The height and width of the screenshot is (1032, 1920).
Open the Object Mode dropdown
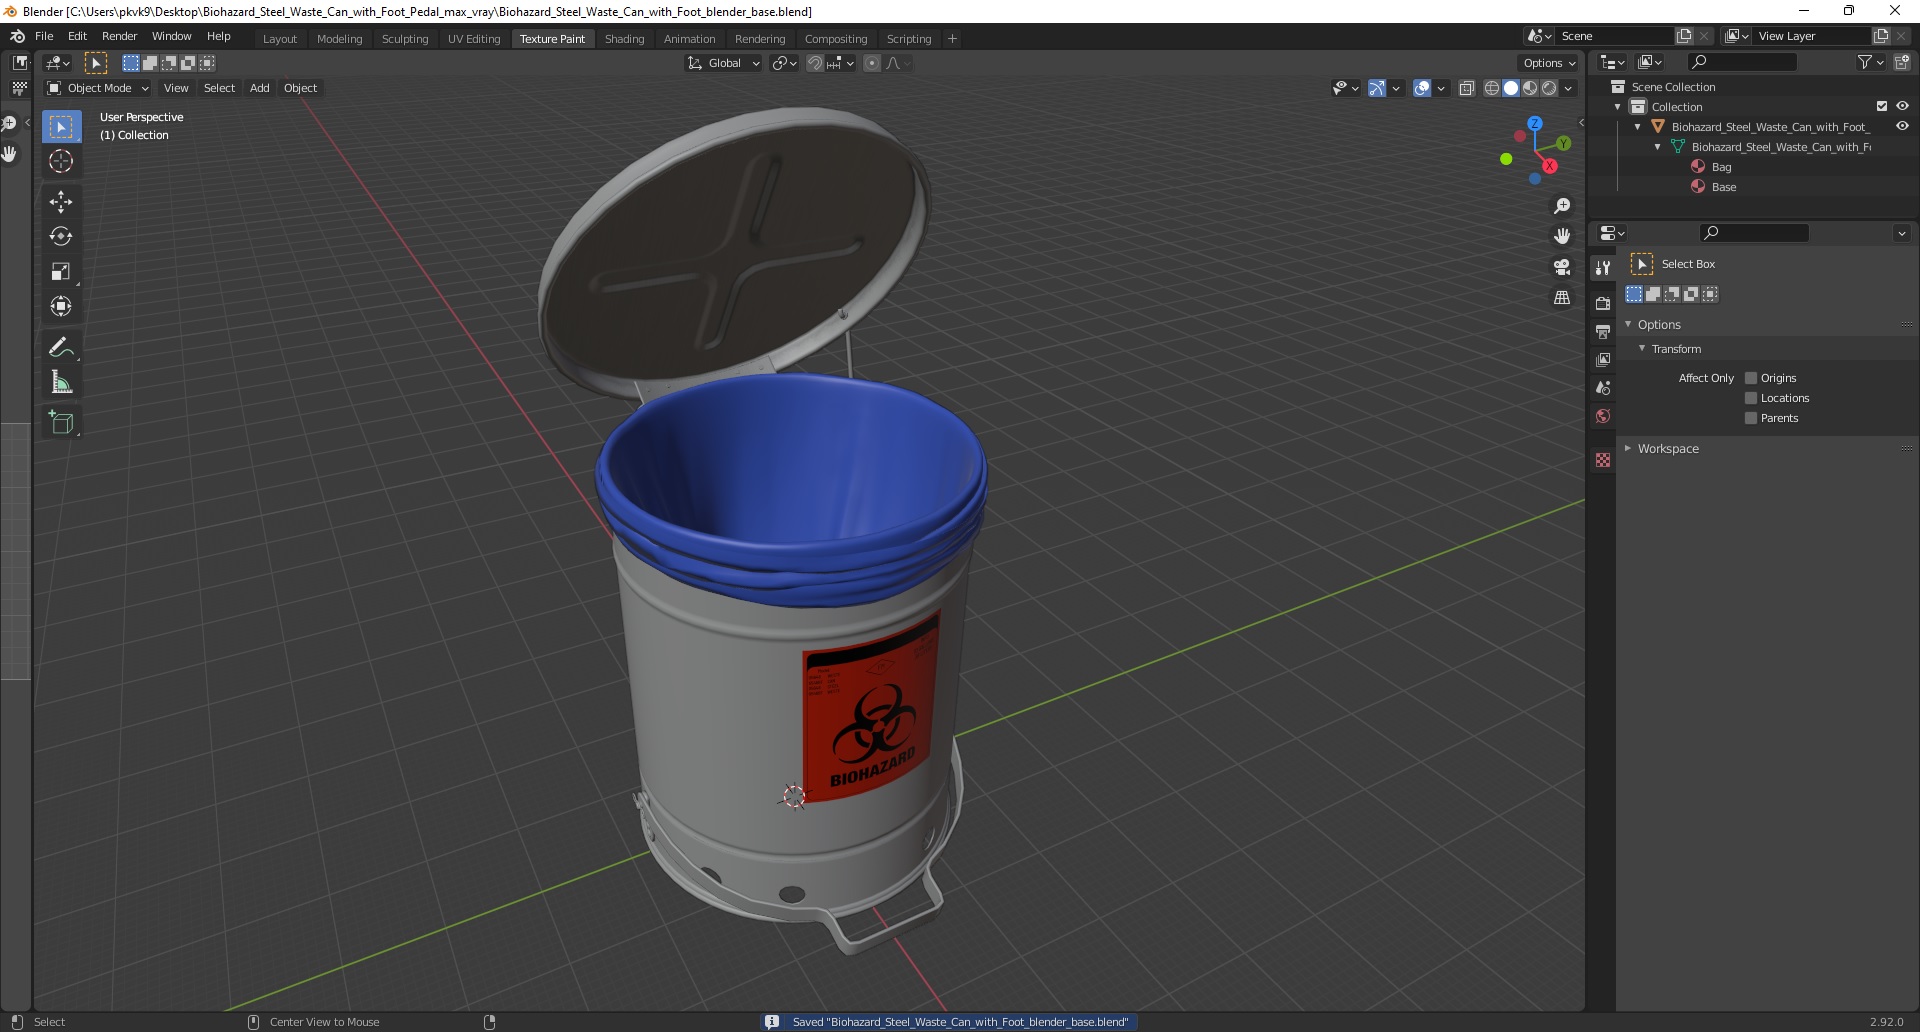tap(98, 88)
